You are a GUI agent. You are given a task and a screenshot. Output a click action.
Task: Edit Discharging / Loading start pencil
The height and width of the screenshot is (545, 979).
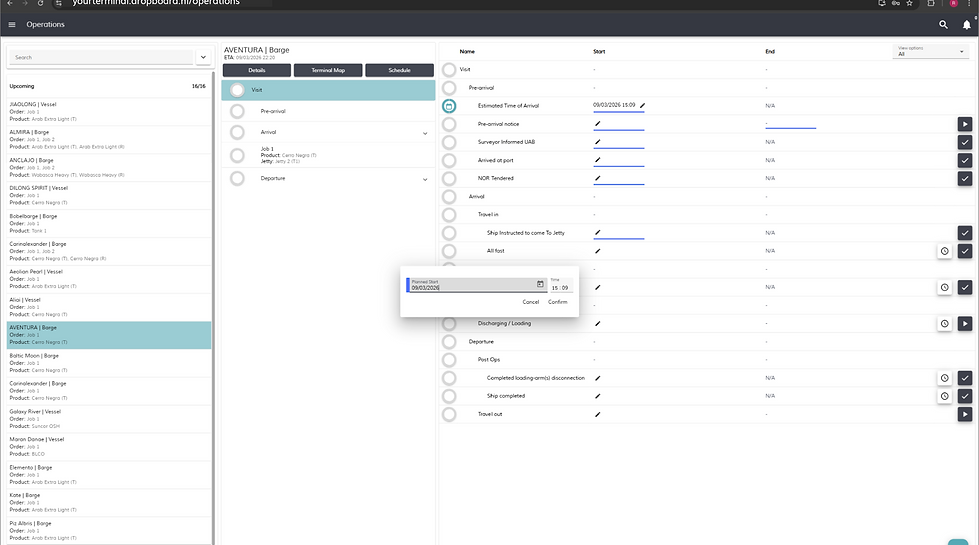598,323
